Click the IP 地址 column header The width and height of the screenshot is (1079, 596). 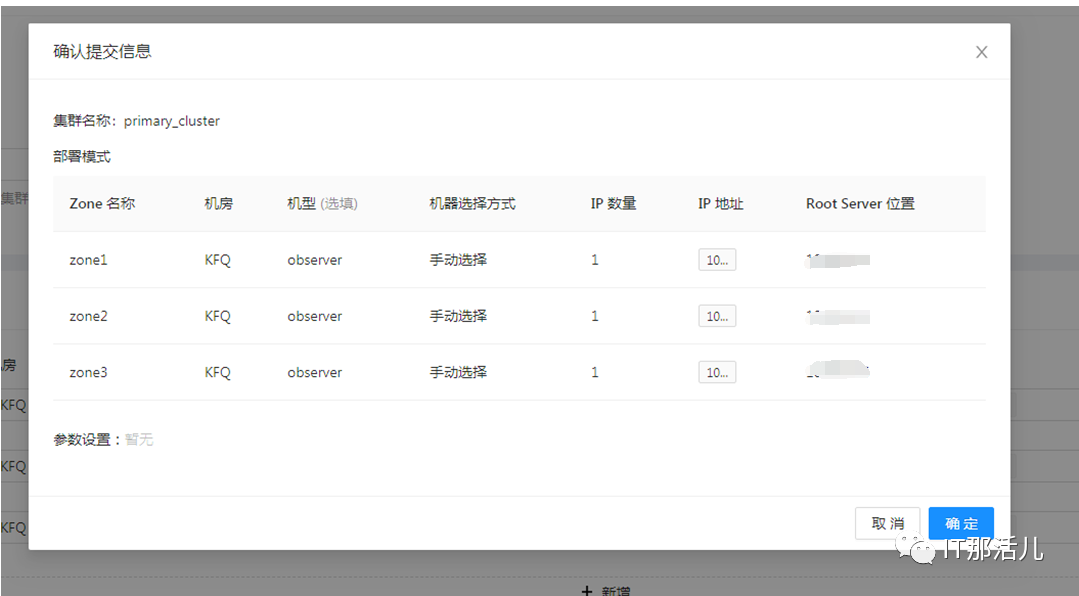pyautogui.click(x=720, y=204)
